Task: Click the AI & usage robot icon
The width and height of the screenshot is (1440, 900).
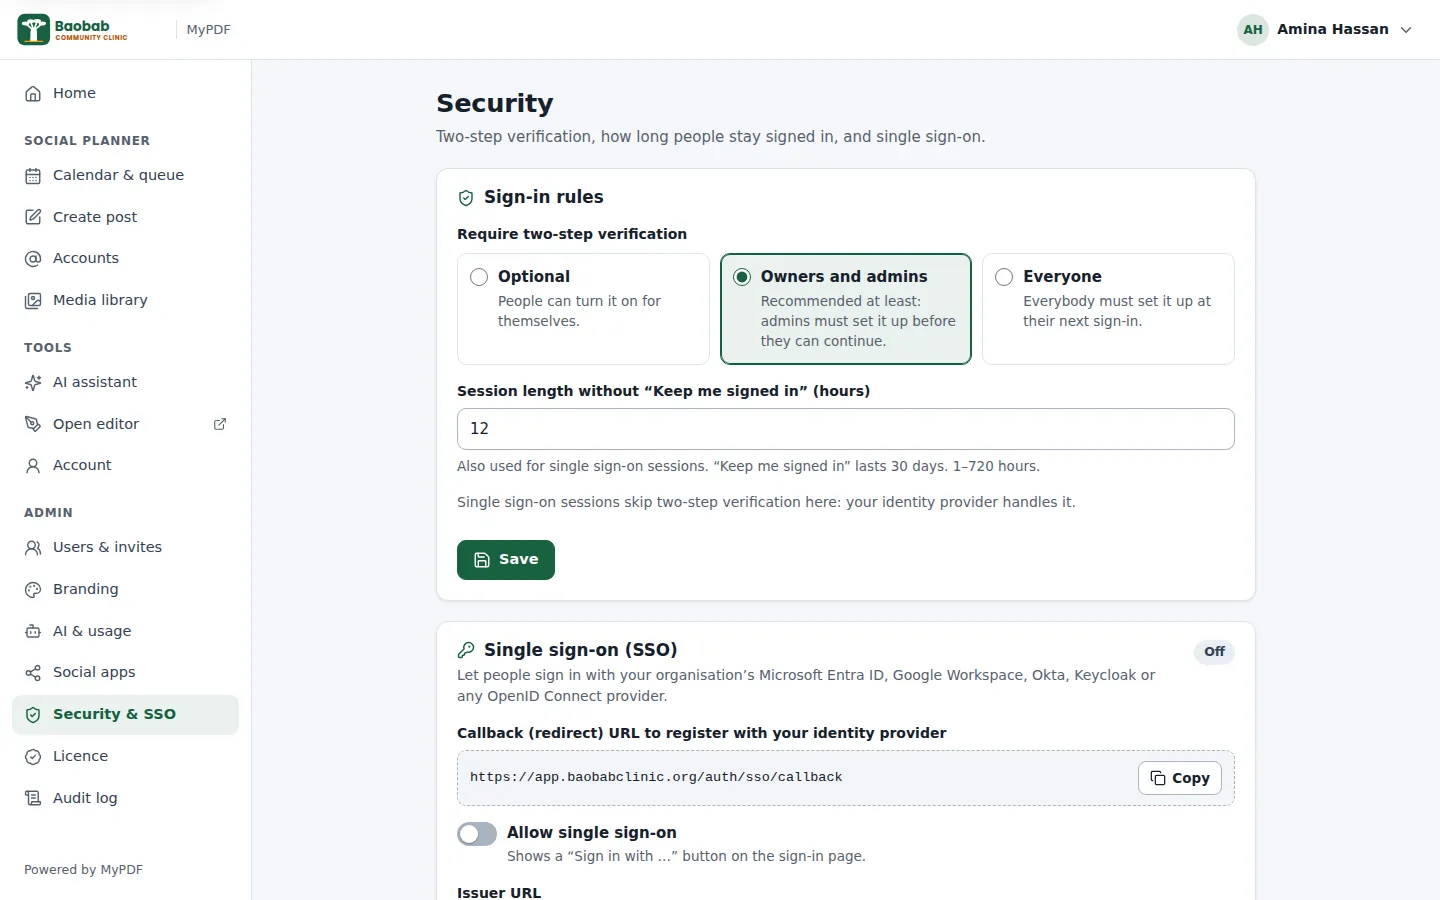Action: click(x=33, y=631)
